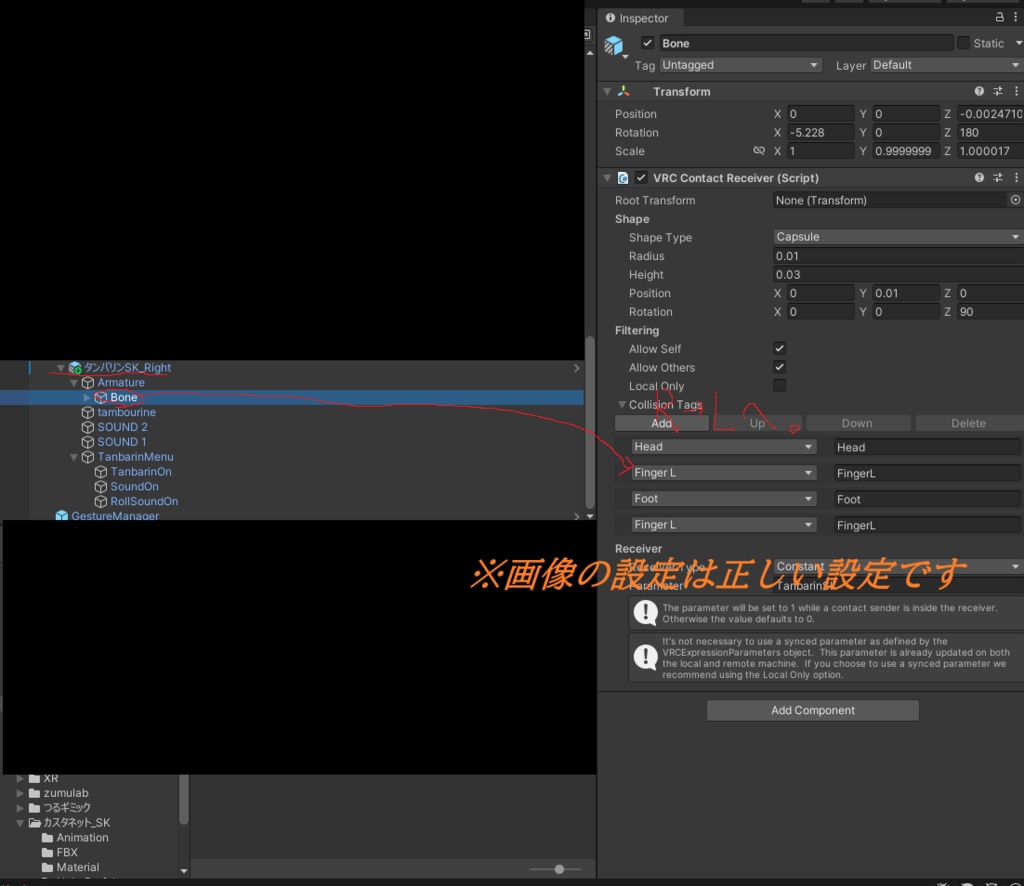Screen dimensions: 1024x886
Task: Collapse the Transform component foldout
Action: tap(607, 91)
